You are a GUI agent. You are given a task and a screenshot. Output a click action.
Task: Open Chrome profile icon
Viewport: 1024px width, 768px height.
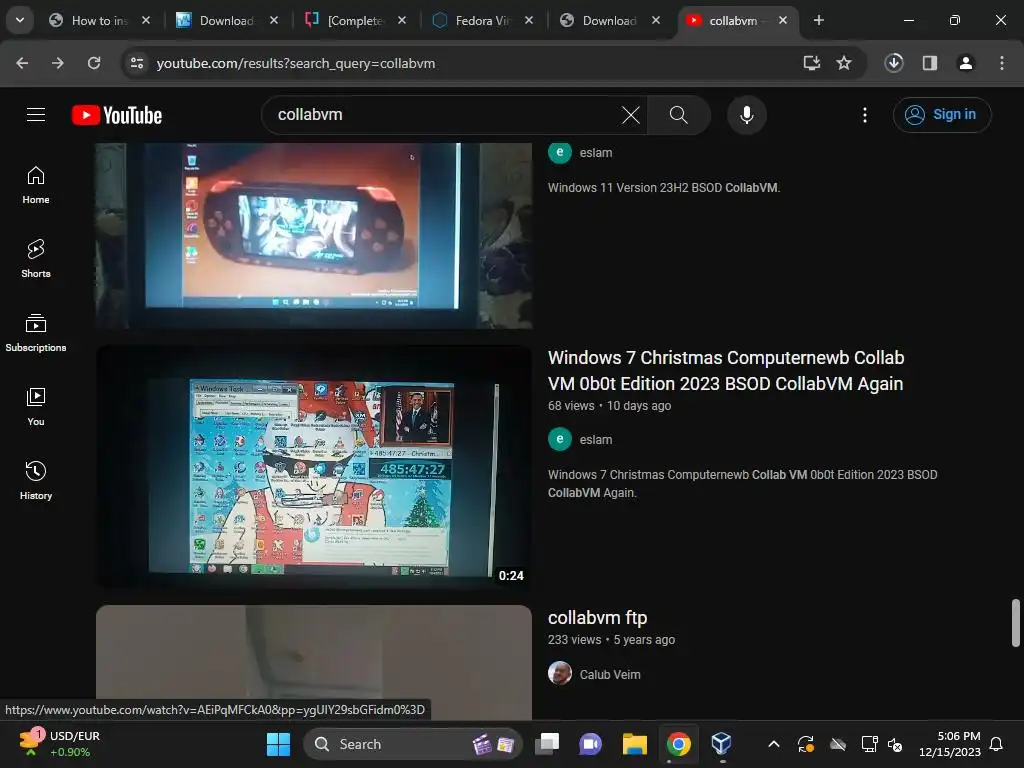pos(966,63)
